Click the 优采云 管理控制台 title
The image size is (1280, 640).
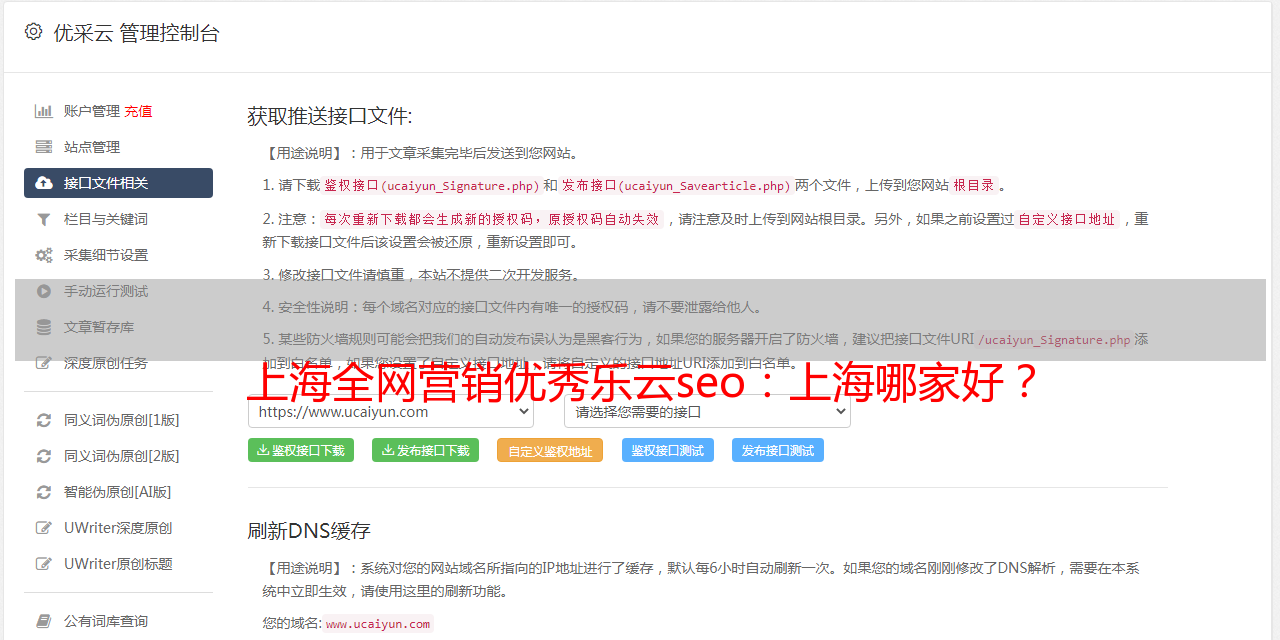136,33
